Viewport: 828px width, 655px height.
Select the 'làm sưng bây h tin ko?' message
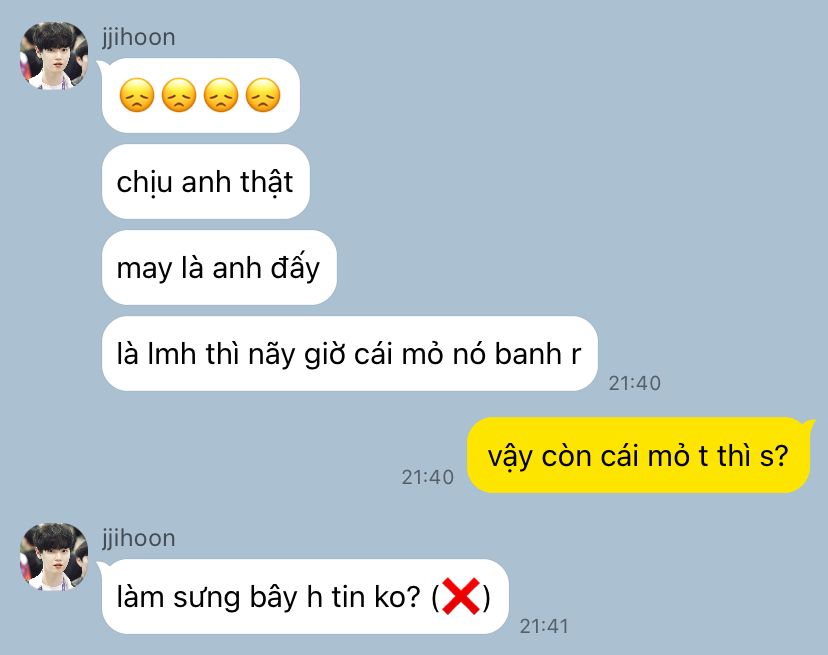[x=305, y=596]
